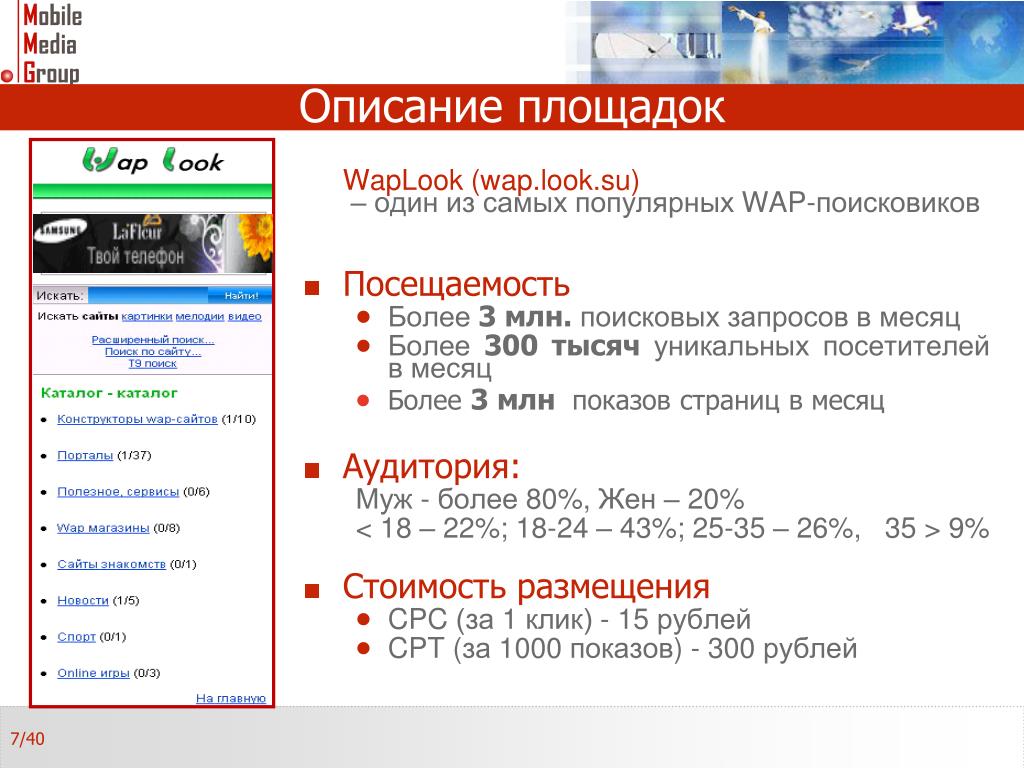1024x768 pixels.
Task: Click the Wap Look logo
Action: (153, 160)
